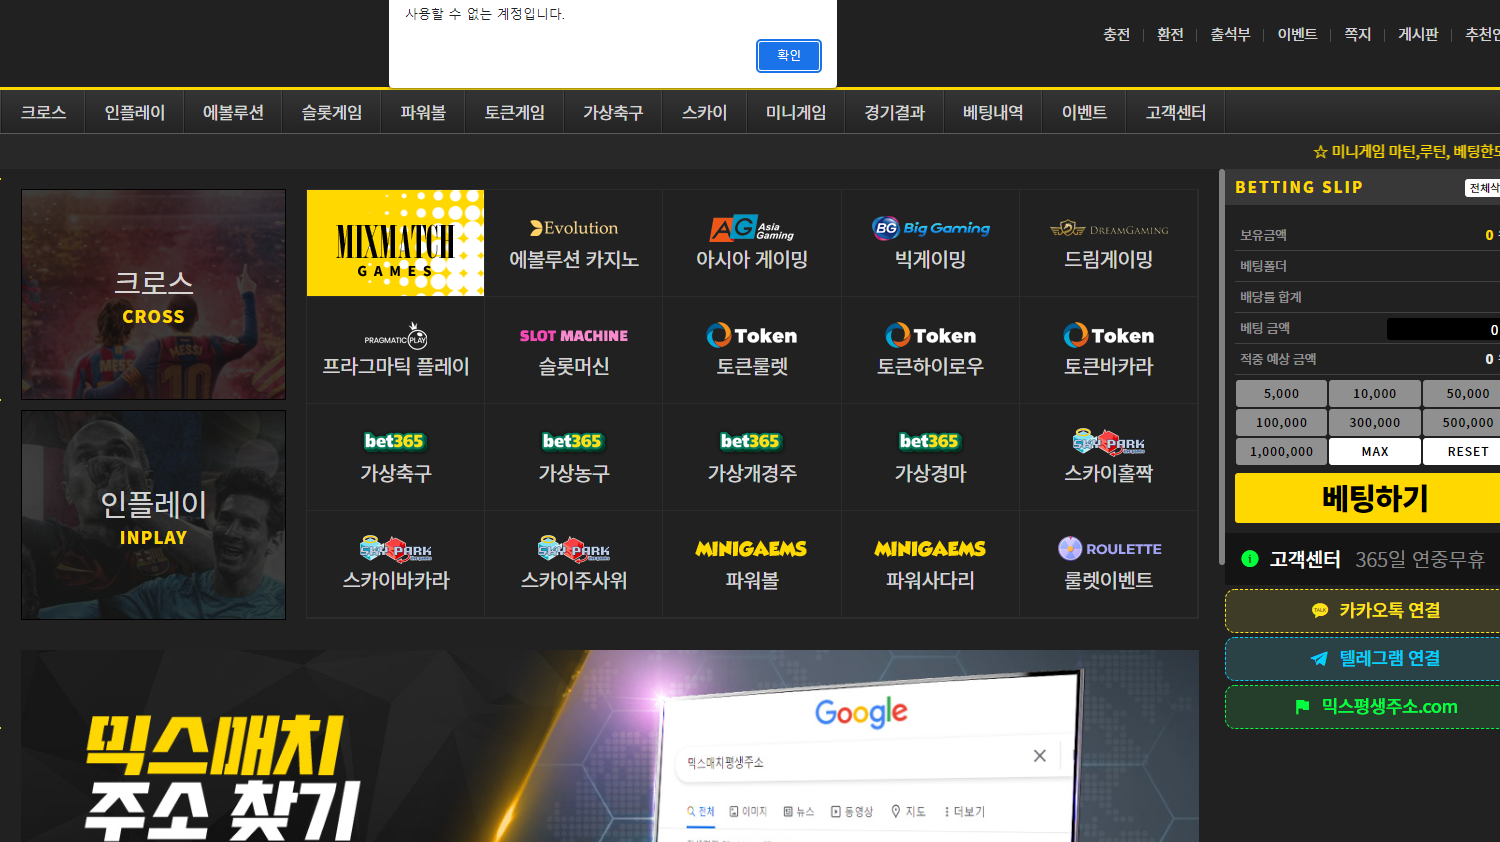
Task: Open the 베팅내역 menu item
Action: coord(993,113)
